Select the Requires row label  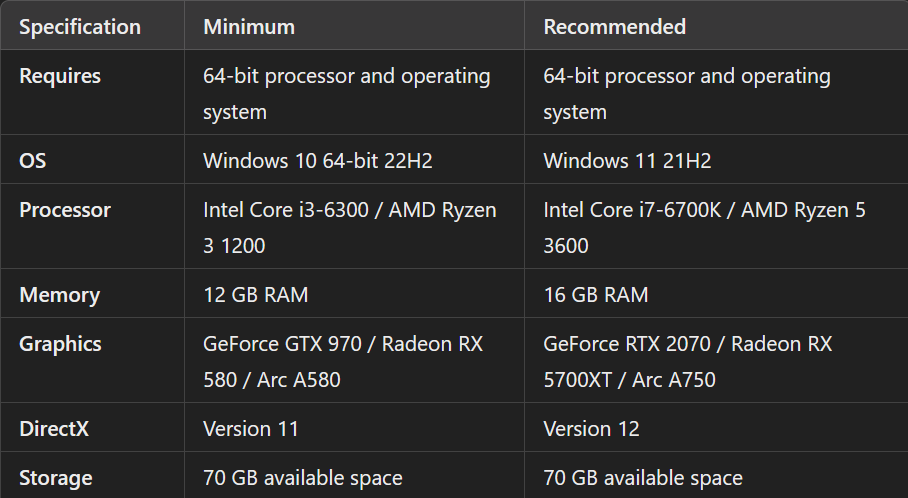pyautogui.click(x=60, y=76)
